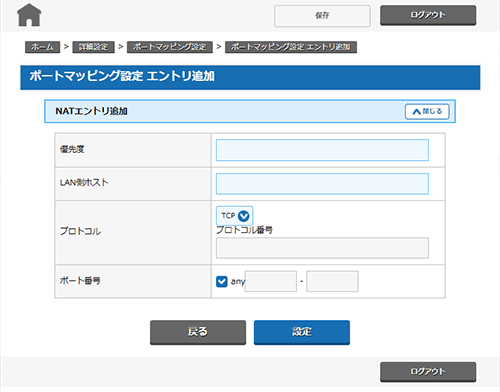500x392 pixels.
Task: Click the ending port number field
Action: [332, 281]
